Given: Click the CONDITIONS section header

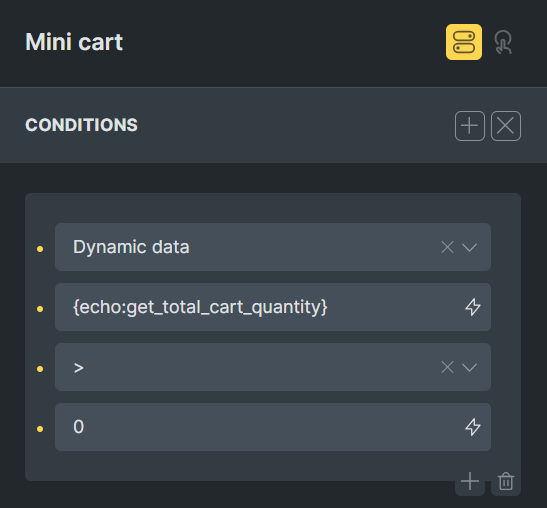Looking at the screenshot, I should [81, 125].
